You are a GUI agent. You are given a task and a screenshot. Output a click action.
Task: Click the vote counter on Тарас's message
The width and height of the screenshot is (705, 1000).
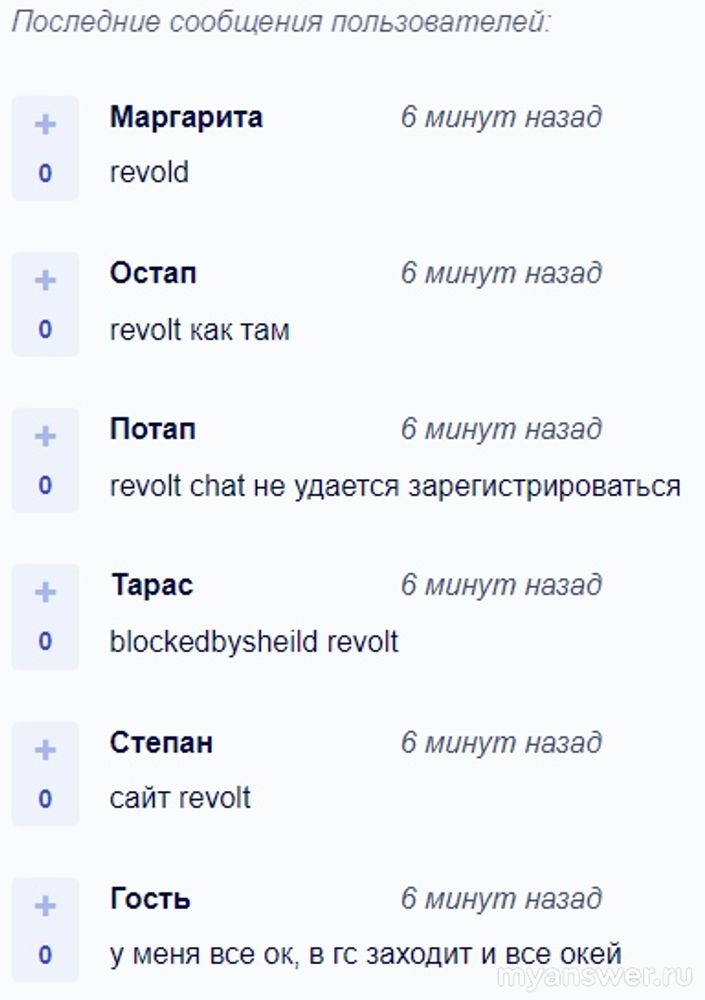pos(45,641)
